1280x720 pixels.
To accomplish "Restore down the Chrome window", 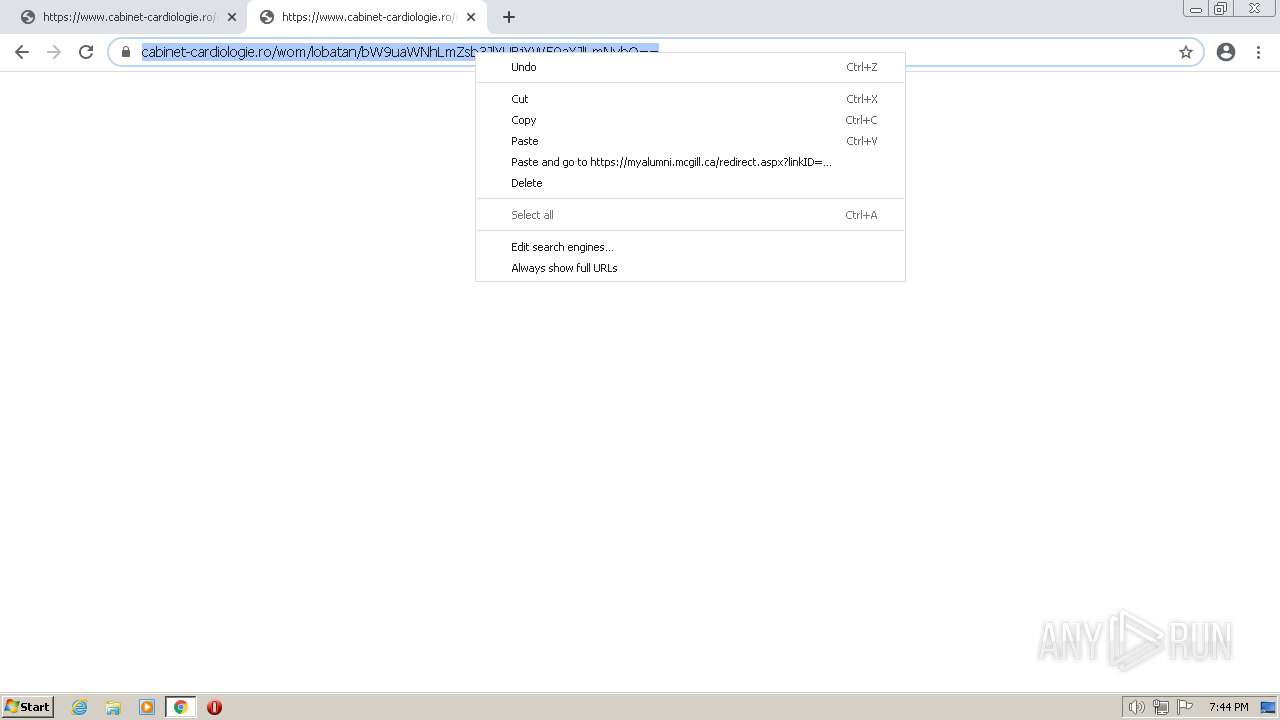I will click(1220, 8).
